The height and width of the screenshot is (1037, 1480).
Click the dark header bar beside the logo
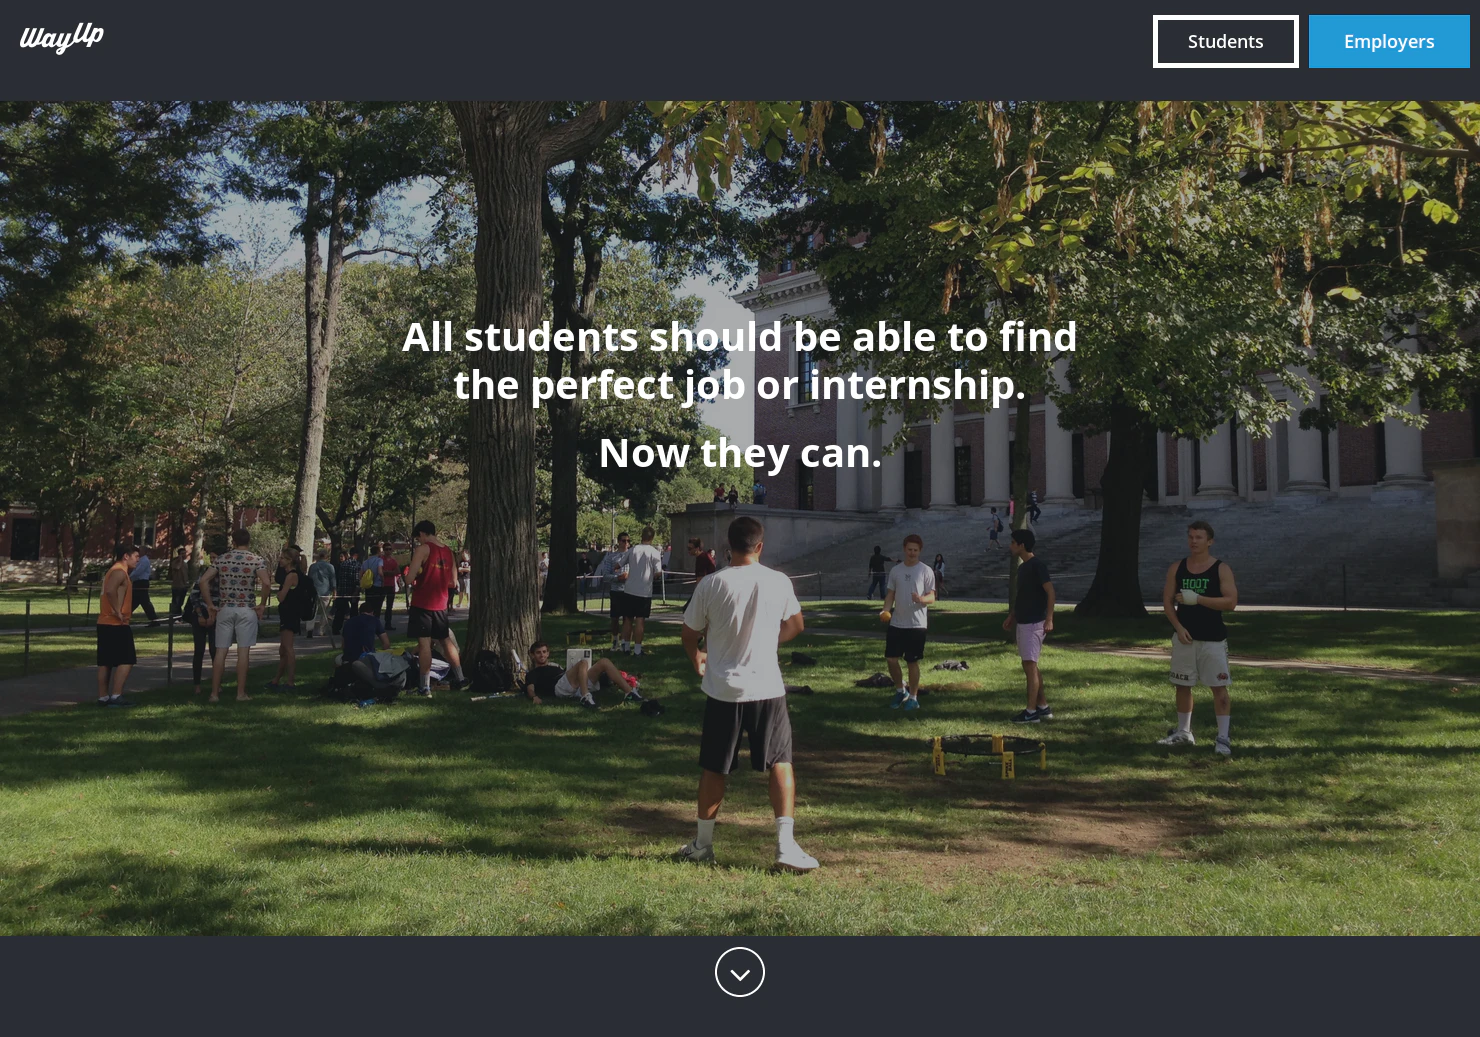pos(620,50)
